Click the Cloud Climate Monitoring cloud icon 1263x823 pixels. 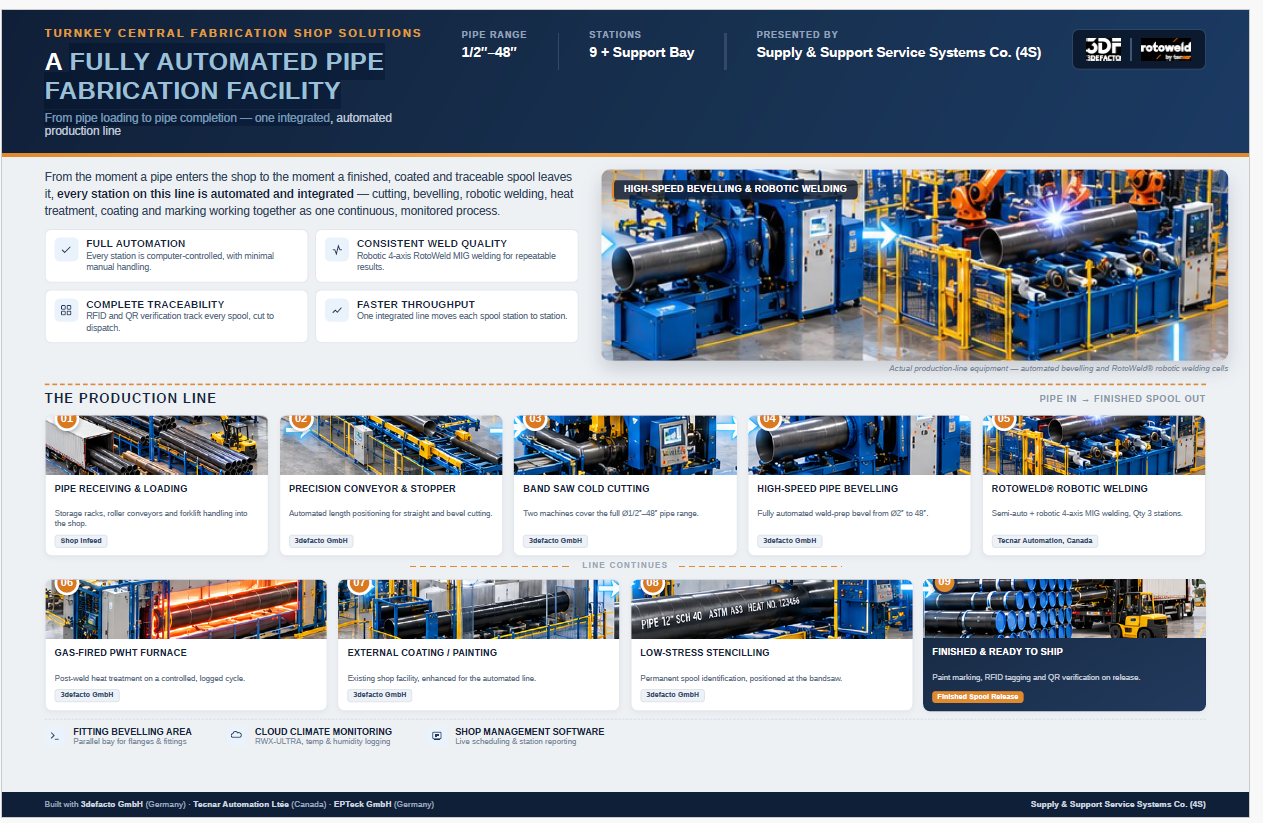click(x=236, y=736)
